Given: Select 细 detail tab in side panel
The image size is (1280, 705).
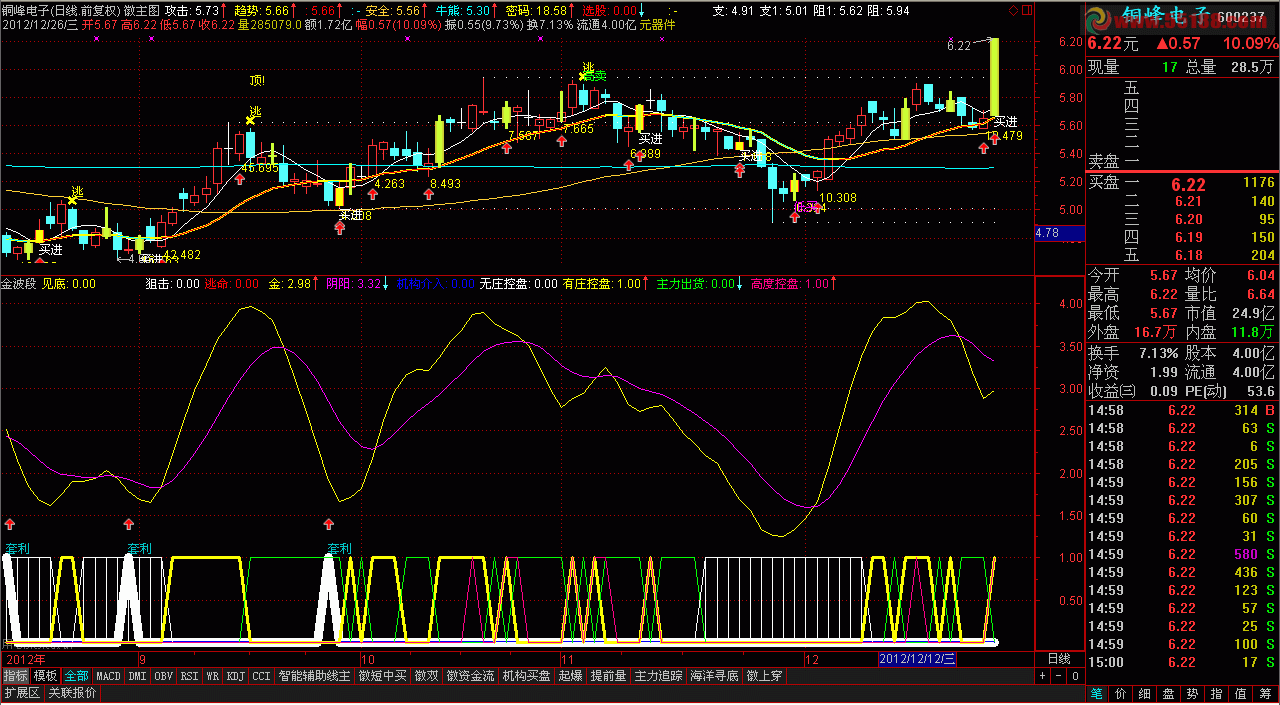Looking at the screenshot, I should coord(1144,693).
